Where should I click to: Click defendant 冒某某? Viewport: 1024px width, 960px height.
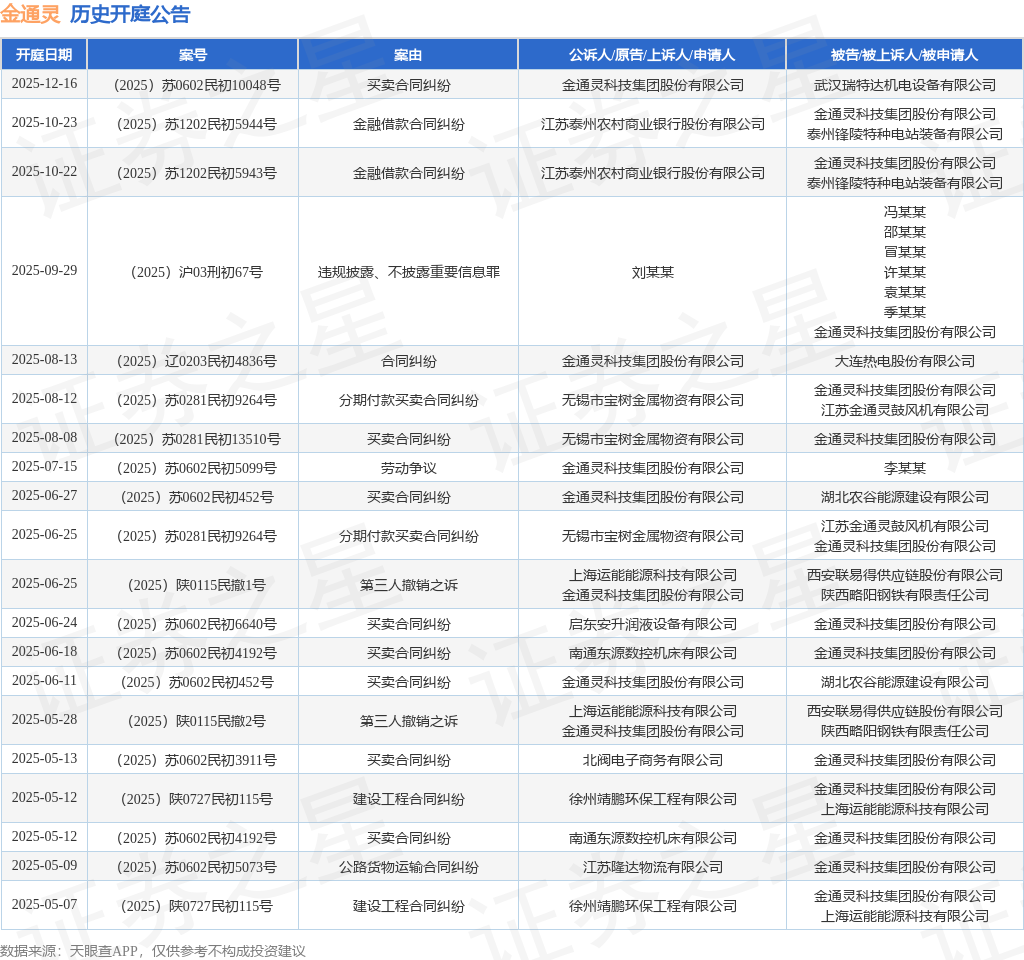coord(904,252)
